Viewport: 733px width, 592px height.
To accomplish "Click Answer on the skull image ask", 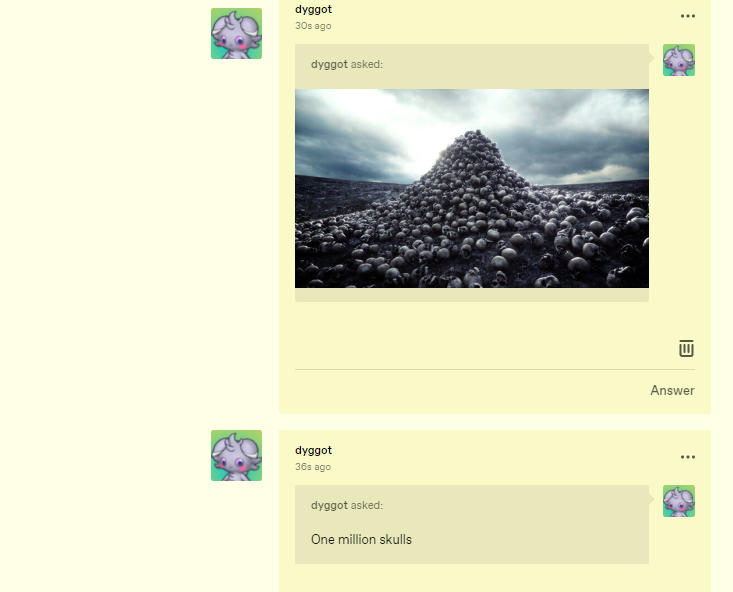I will [x=672, y=390].
